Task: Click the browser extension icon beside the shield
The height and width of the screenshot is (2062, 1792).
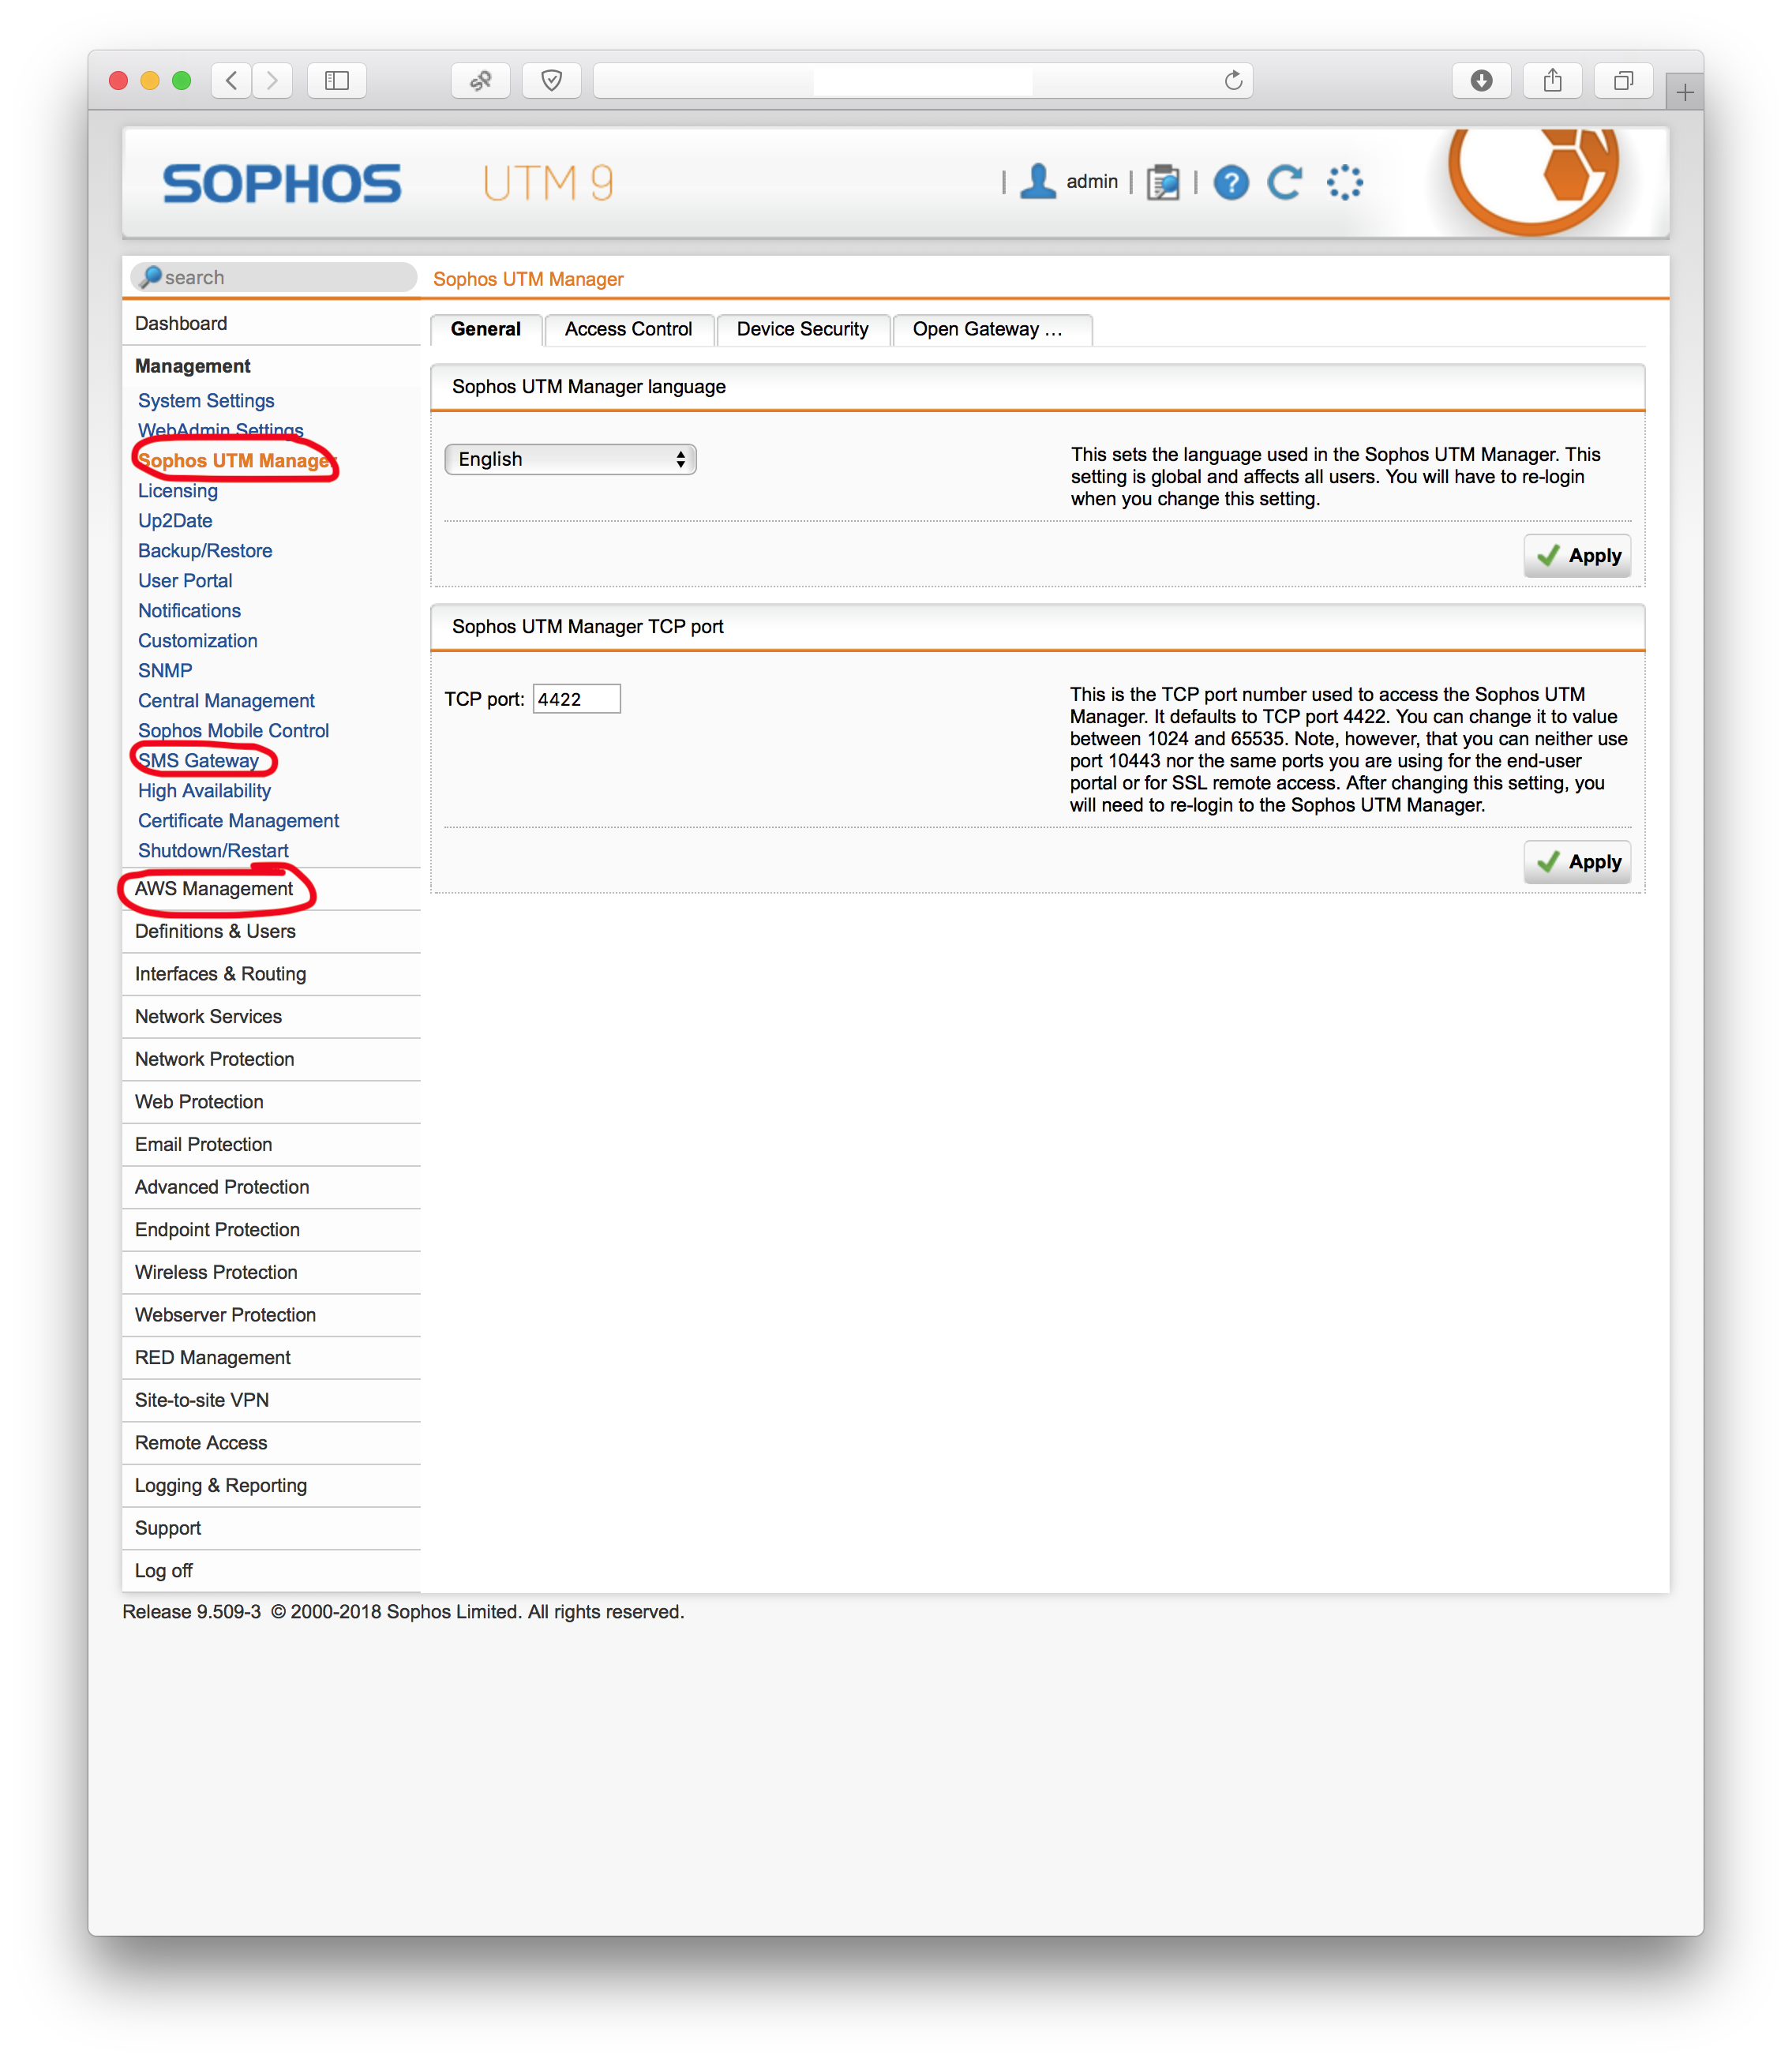Action: [481, 80]
